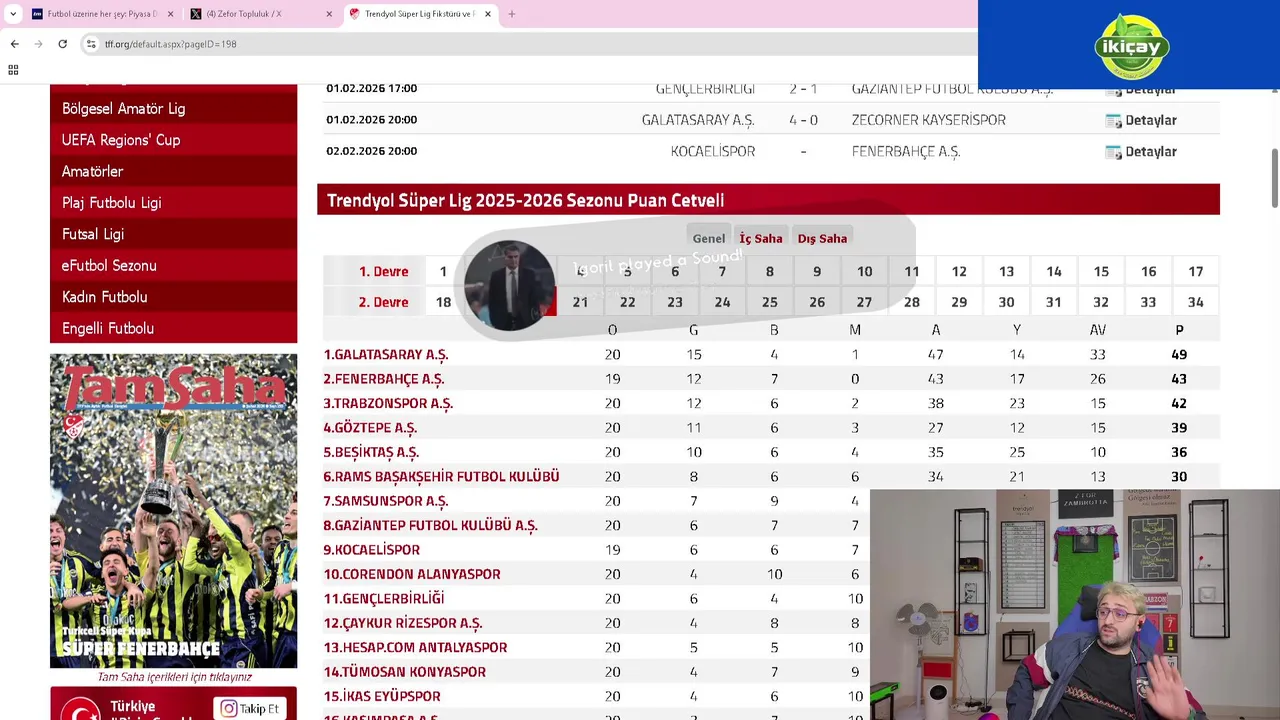This screenshot has width=1280, height=720.
Task: Open Detaylar link for Gençlerbirliği match
Action: pos(1150,89)
